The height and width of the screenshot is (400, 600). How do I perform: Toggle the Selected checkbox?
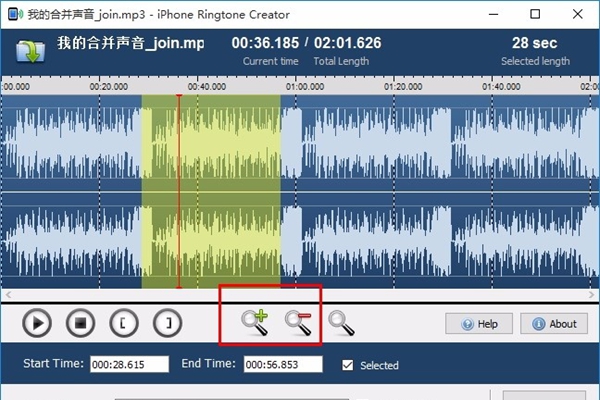tap(347, 365)
